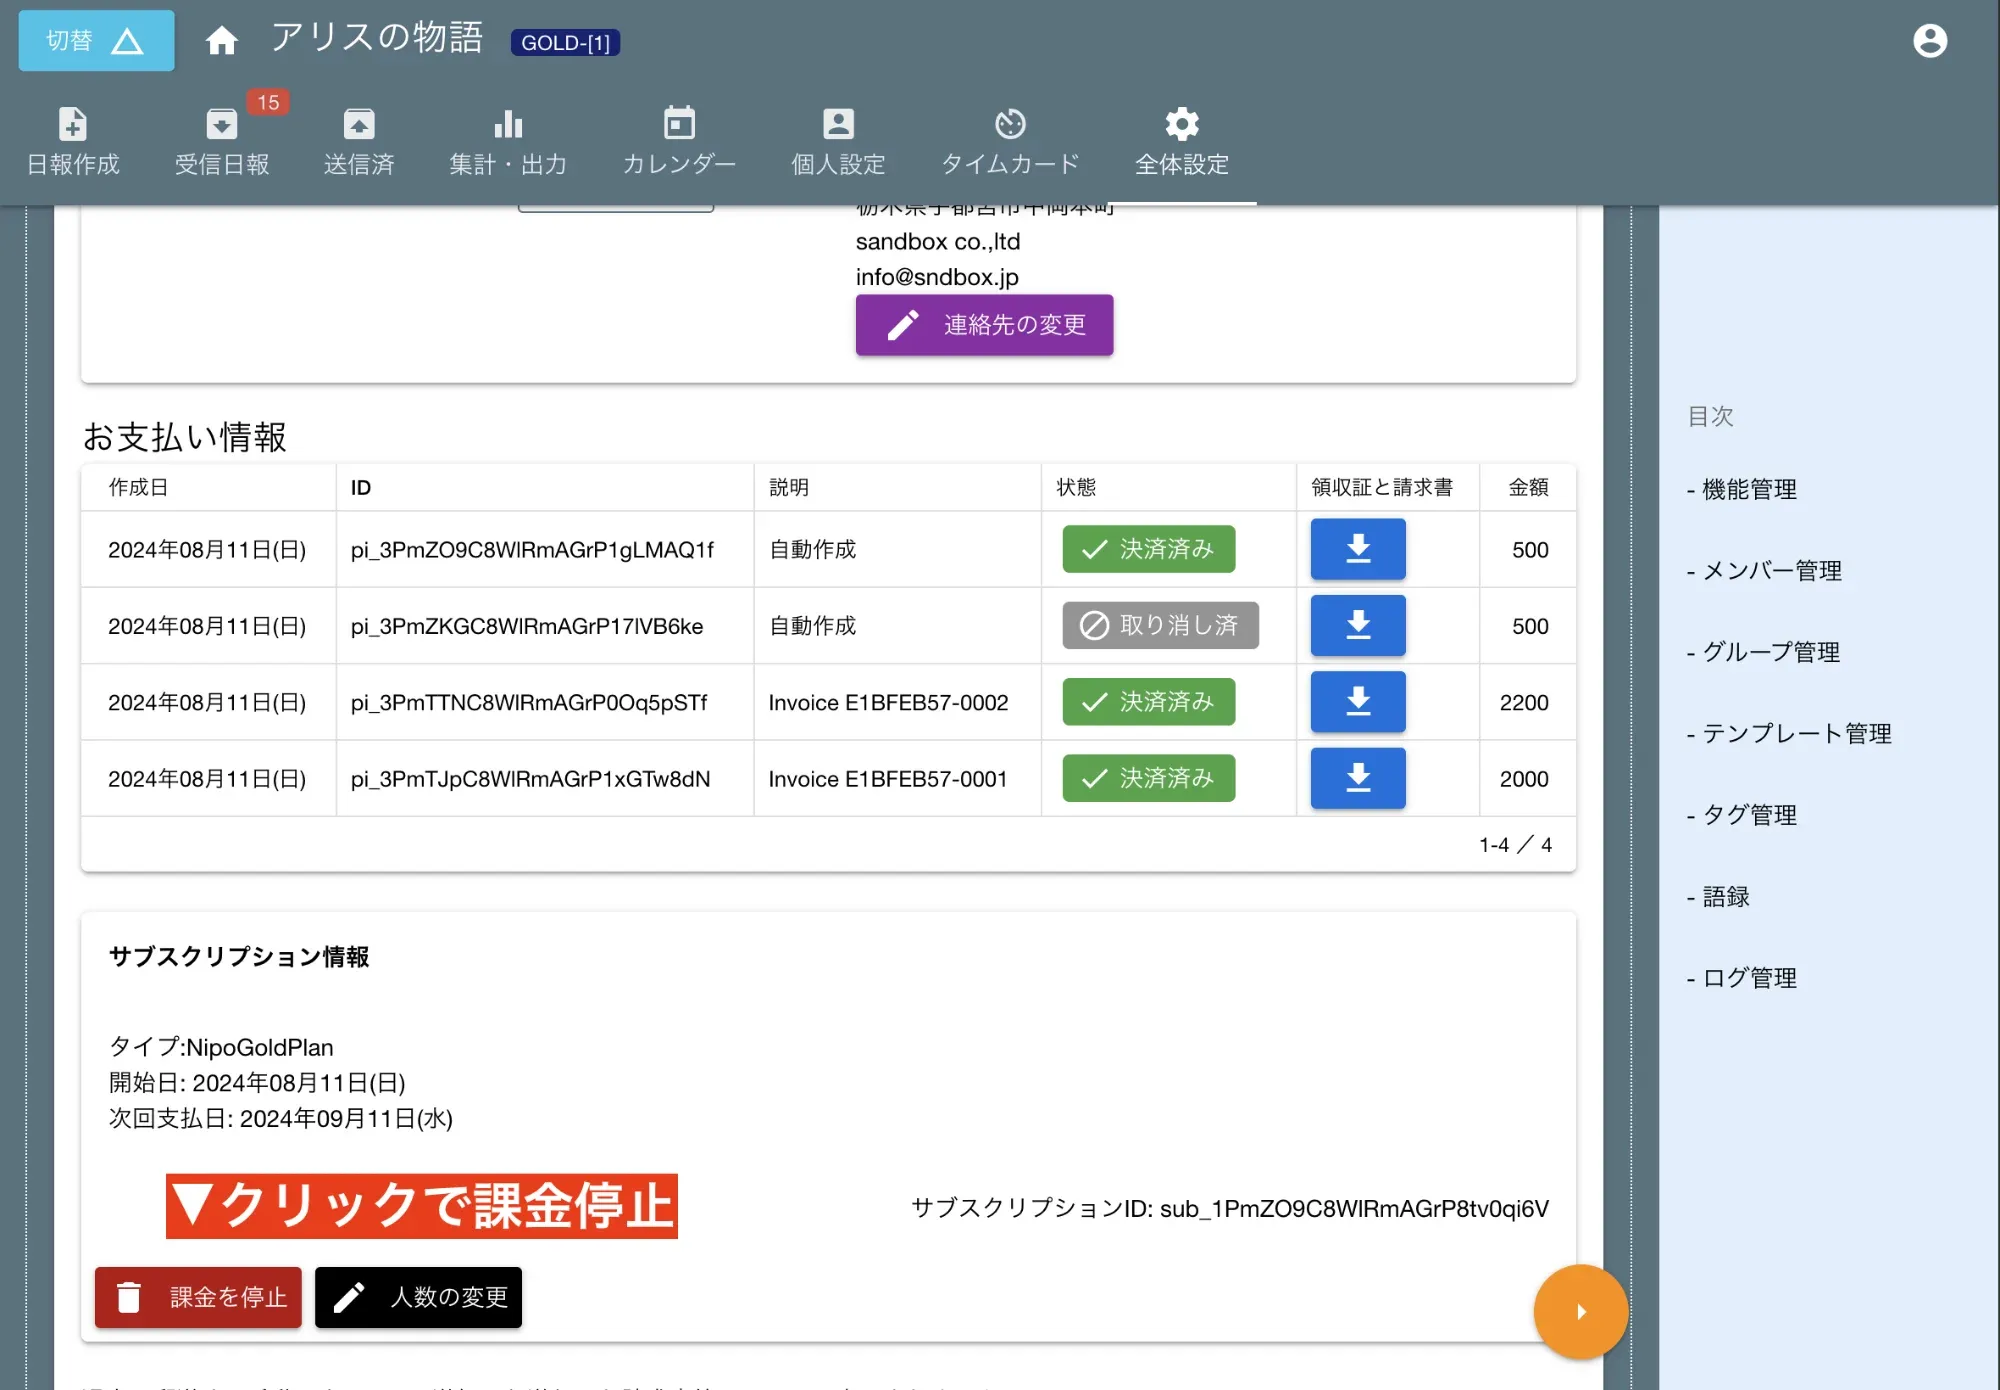The height and width of the screenshot is (1390, 2000).
Task: Open the account profile icon top right
Action: point(1929,40)
